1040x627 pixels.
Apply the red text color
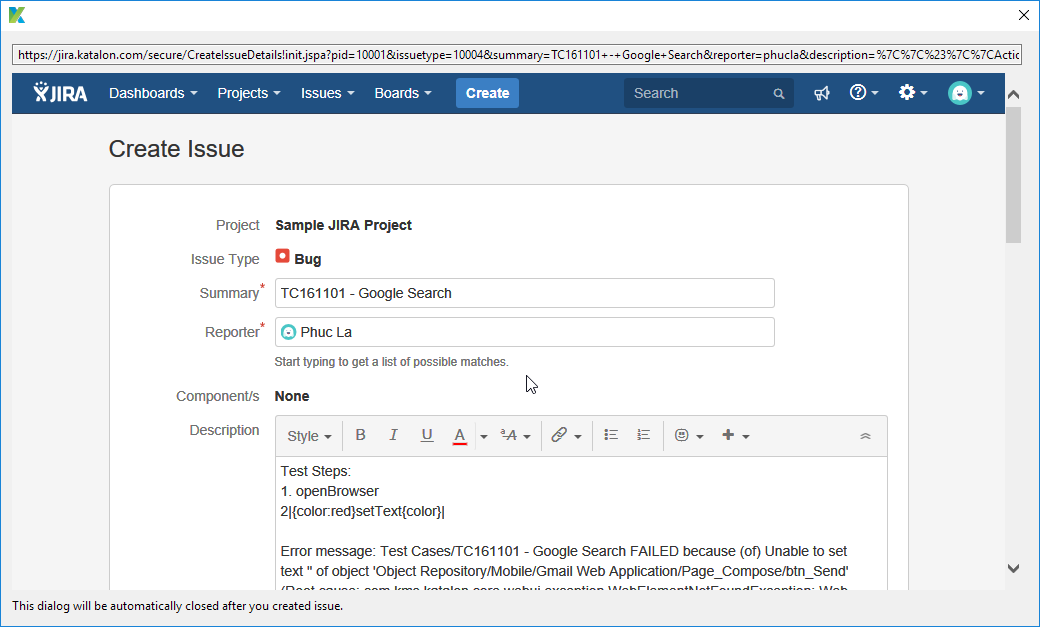point(460,436)
